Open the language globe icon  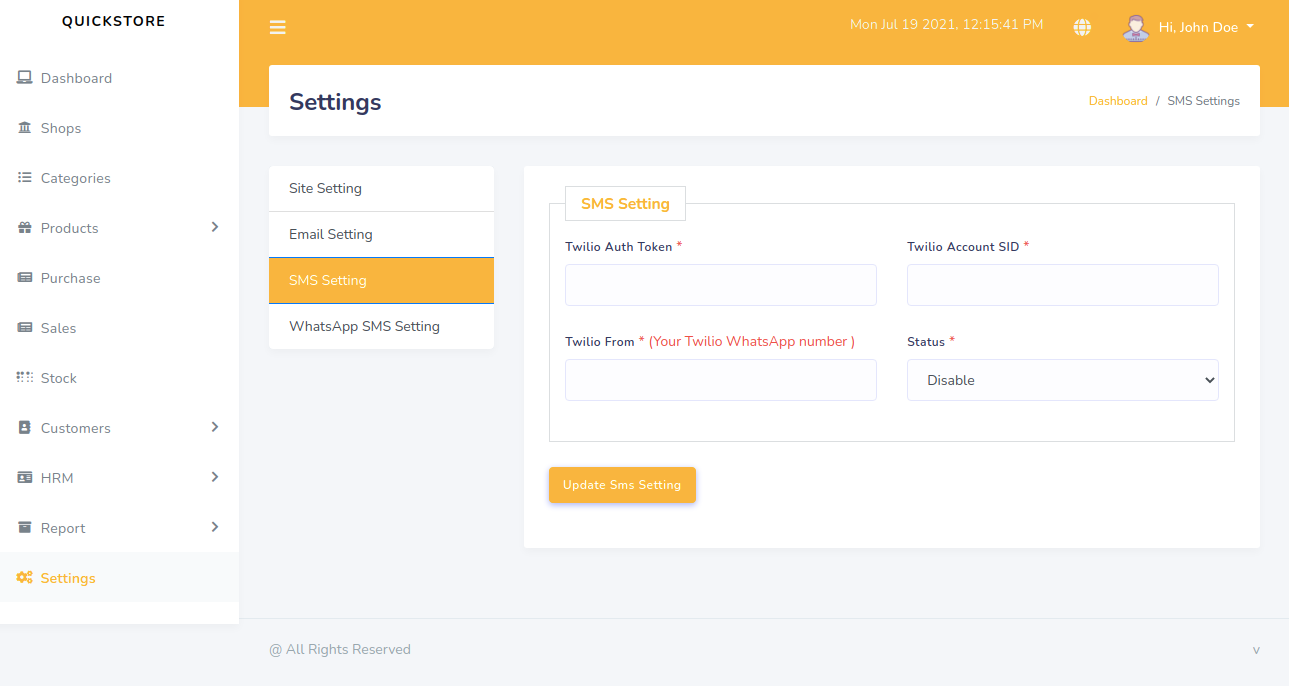(1082, 27)
